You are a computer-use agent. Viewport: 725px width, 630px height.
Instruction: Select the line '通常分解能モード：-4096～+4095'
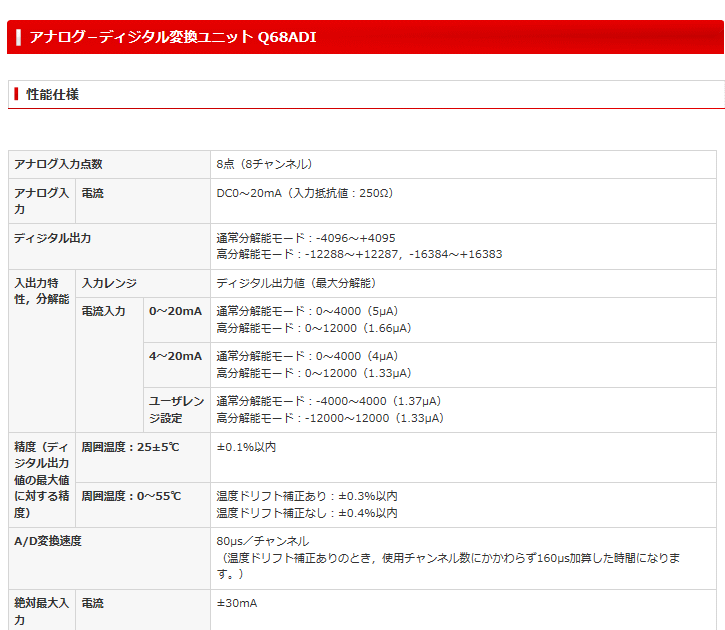306,238
